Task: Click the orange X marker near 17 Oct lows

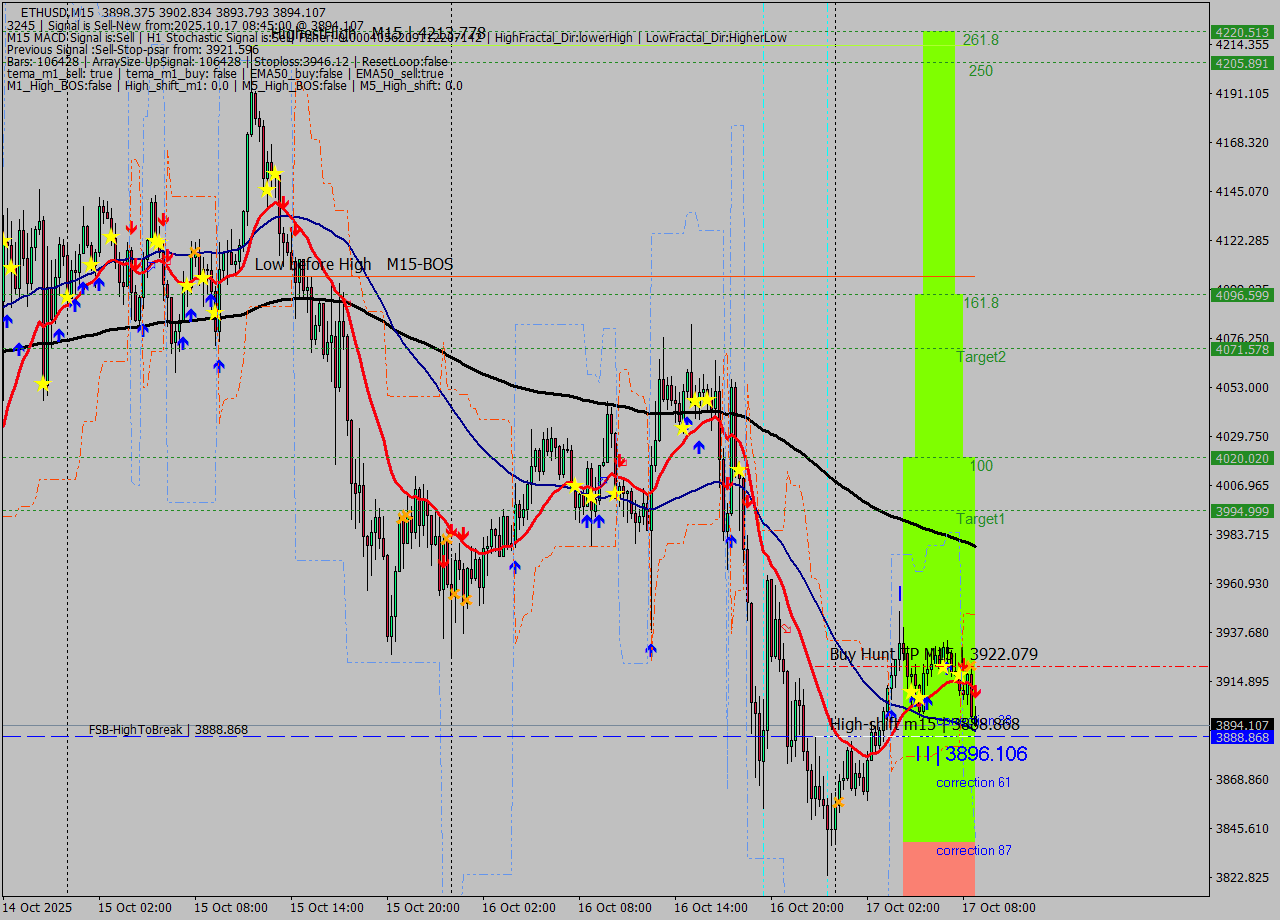Action: click(x=839, y=802)
